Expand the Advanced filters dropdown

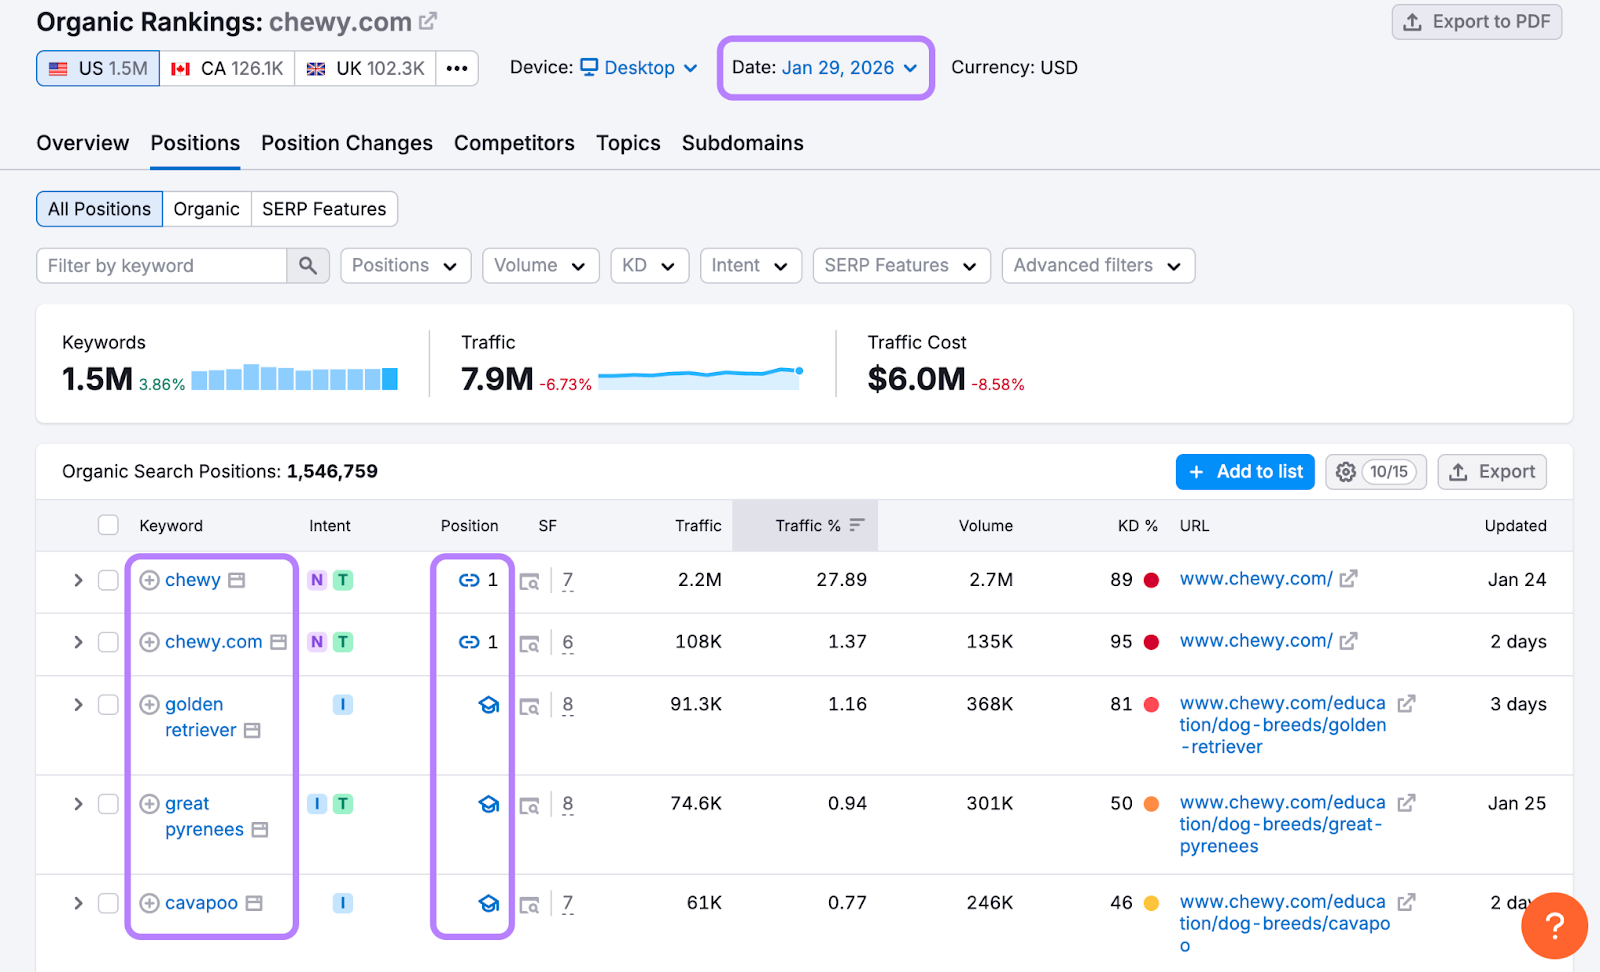1097,266
